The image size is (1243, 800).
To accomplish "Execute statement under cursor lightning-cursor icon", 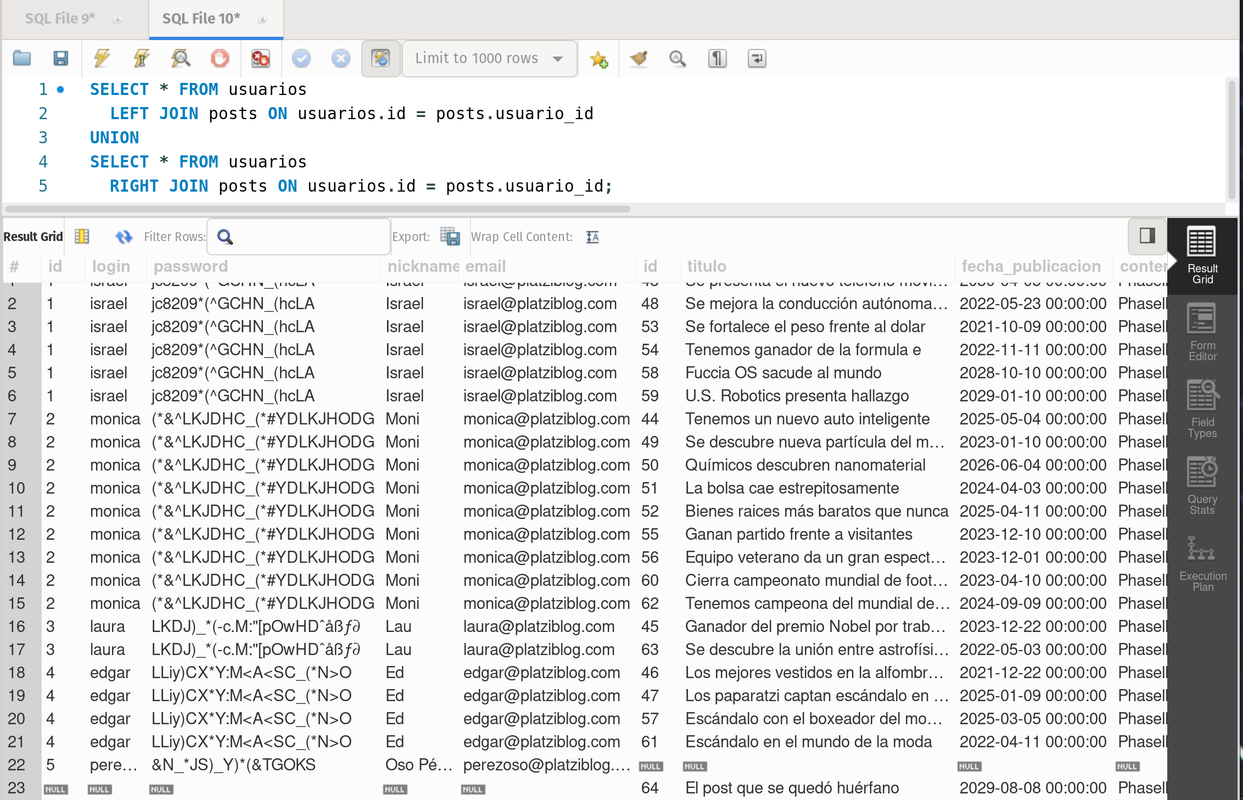I will (141, 59).
